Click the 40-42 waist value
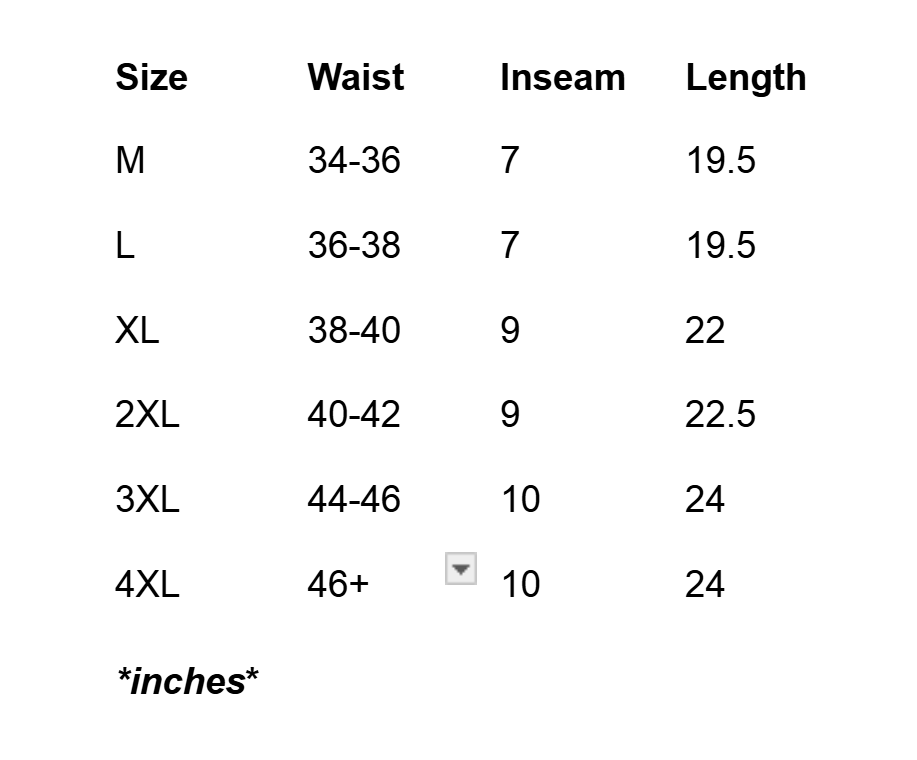Viewport: 917px width, 760px height. point(354,414)
